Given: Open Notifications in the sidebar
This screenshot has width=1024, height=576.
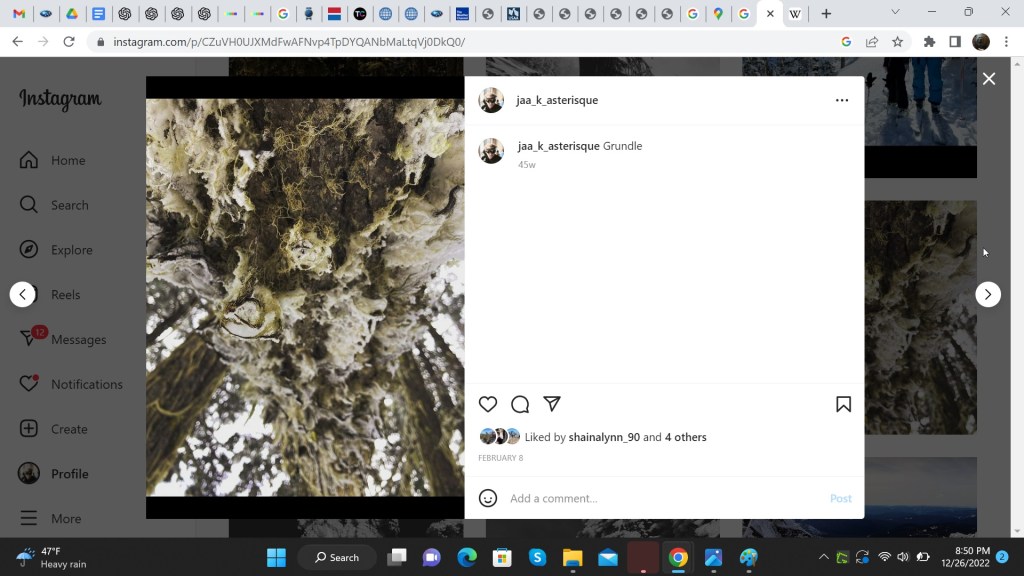Looking at the screenshot, I should (86, 384).
